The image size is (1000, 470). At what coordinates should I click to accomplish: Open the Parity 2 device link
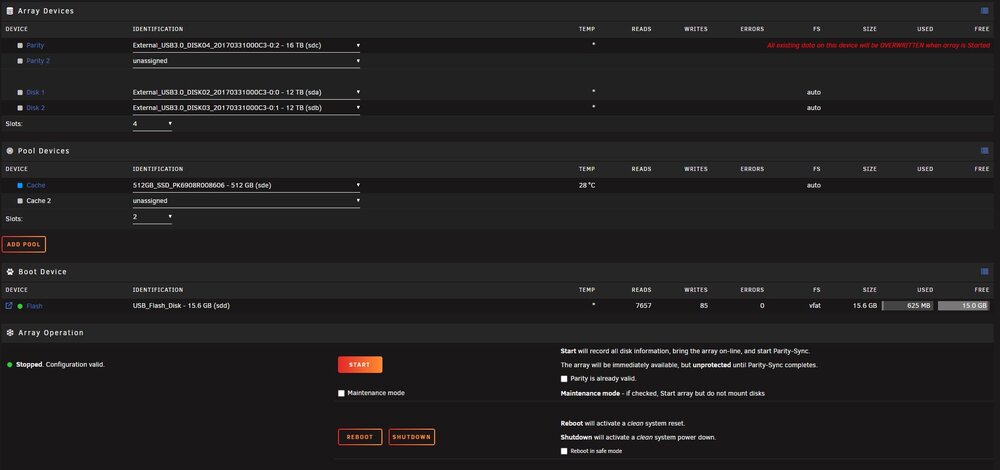(38, 61)
